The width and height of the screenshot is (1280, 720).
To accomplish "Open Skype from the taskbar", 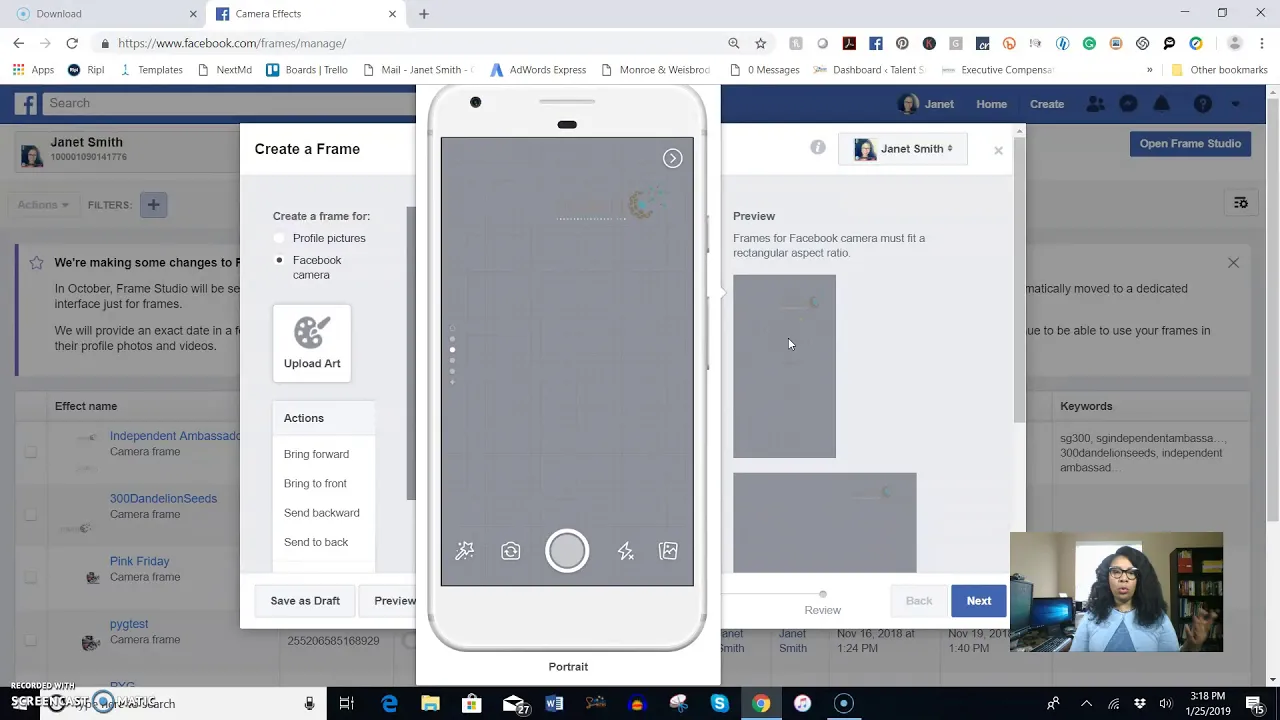I will (719, 704).
